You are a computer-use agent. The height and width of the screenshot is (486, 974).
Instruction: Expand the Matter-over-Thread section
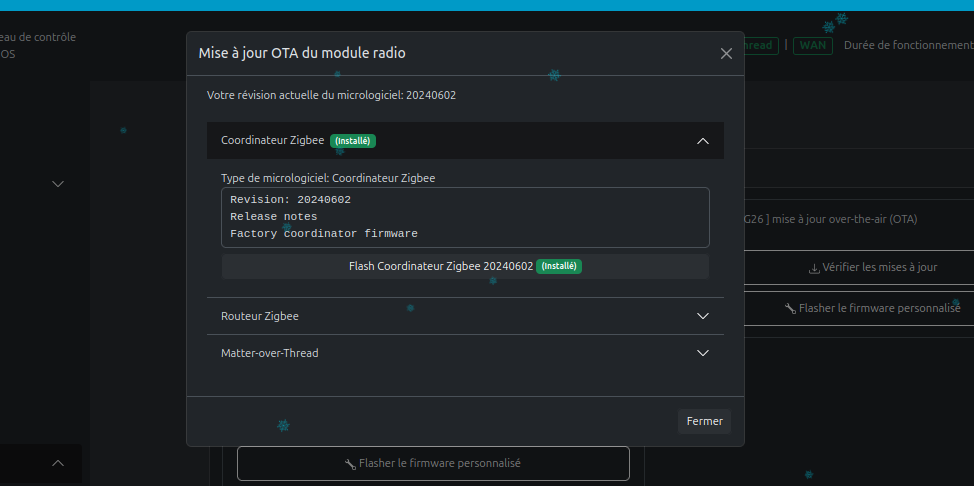coord(465,353)
